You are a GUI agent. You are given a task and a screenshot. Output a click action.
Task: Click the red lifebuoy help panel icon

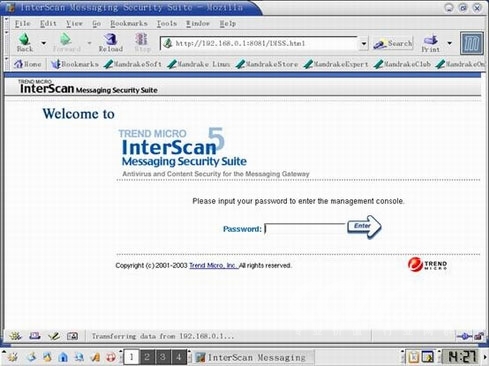[111, 357]
